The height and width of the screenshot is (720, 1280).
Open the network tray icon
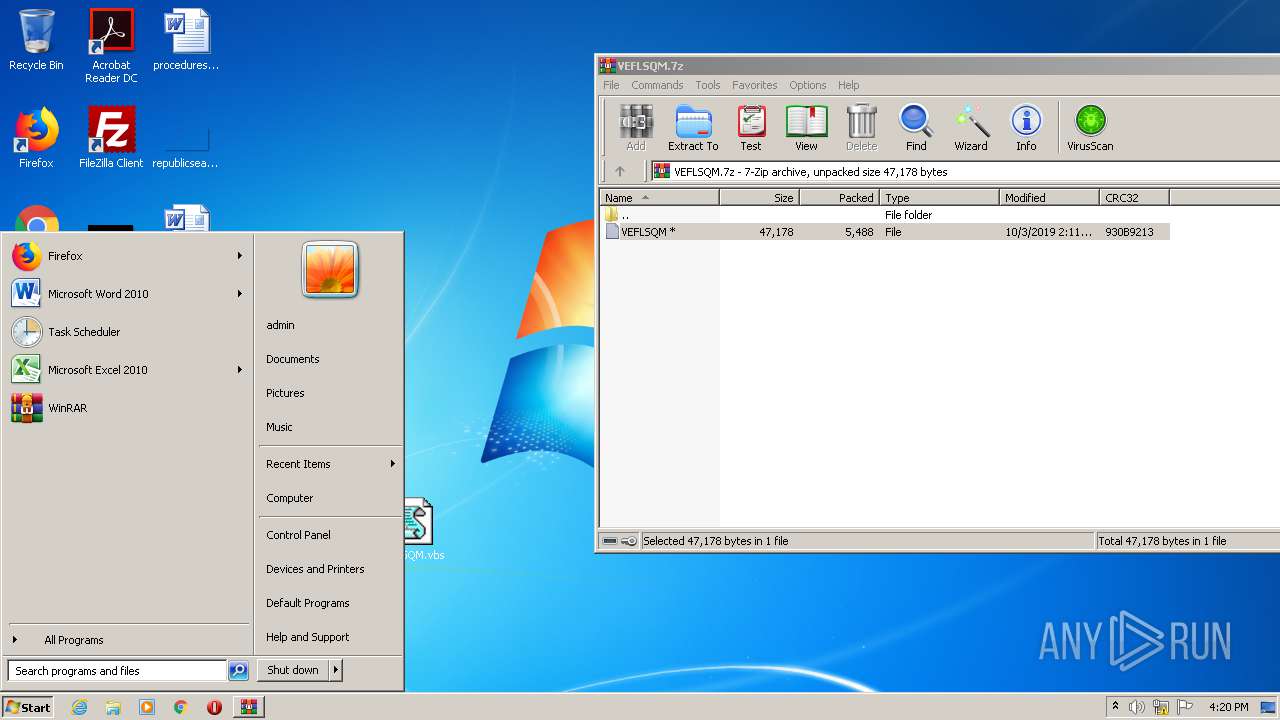[1161, 707]
